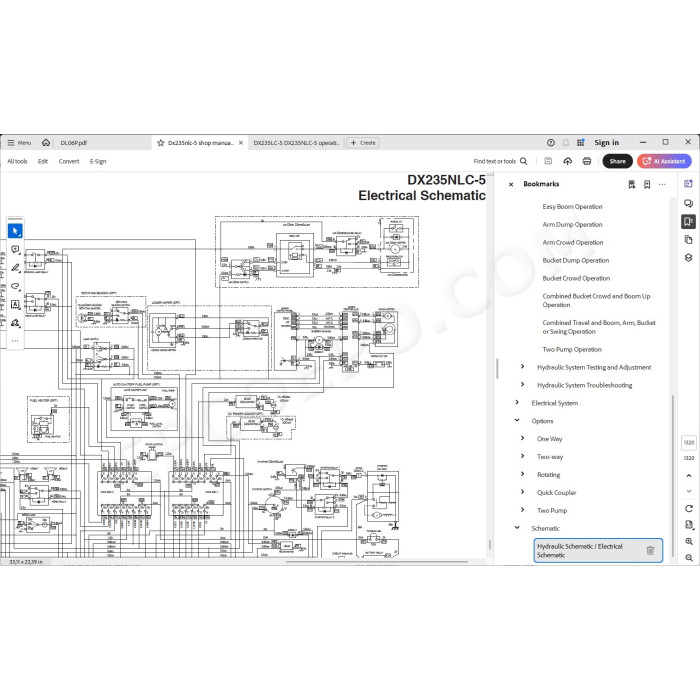Print the document
700x700 pixels.
[587, 161]
